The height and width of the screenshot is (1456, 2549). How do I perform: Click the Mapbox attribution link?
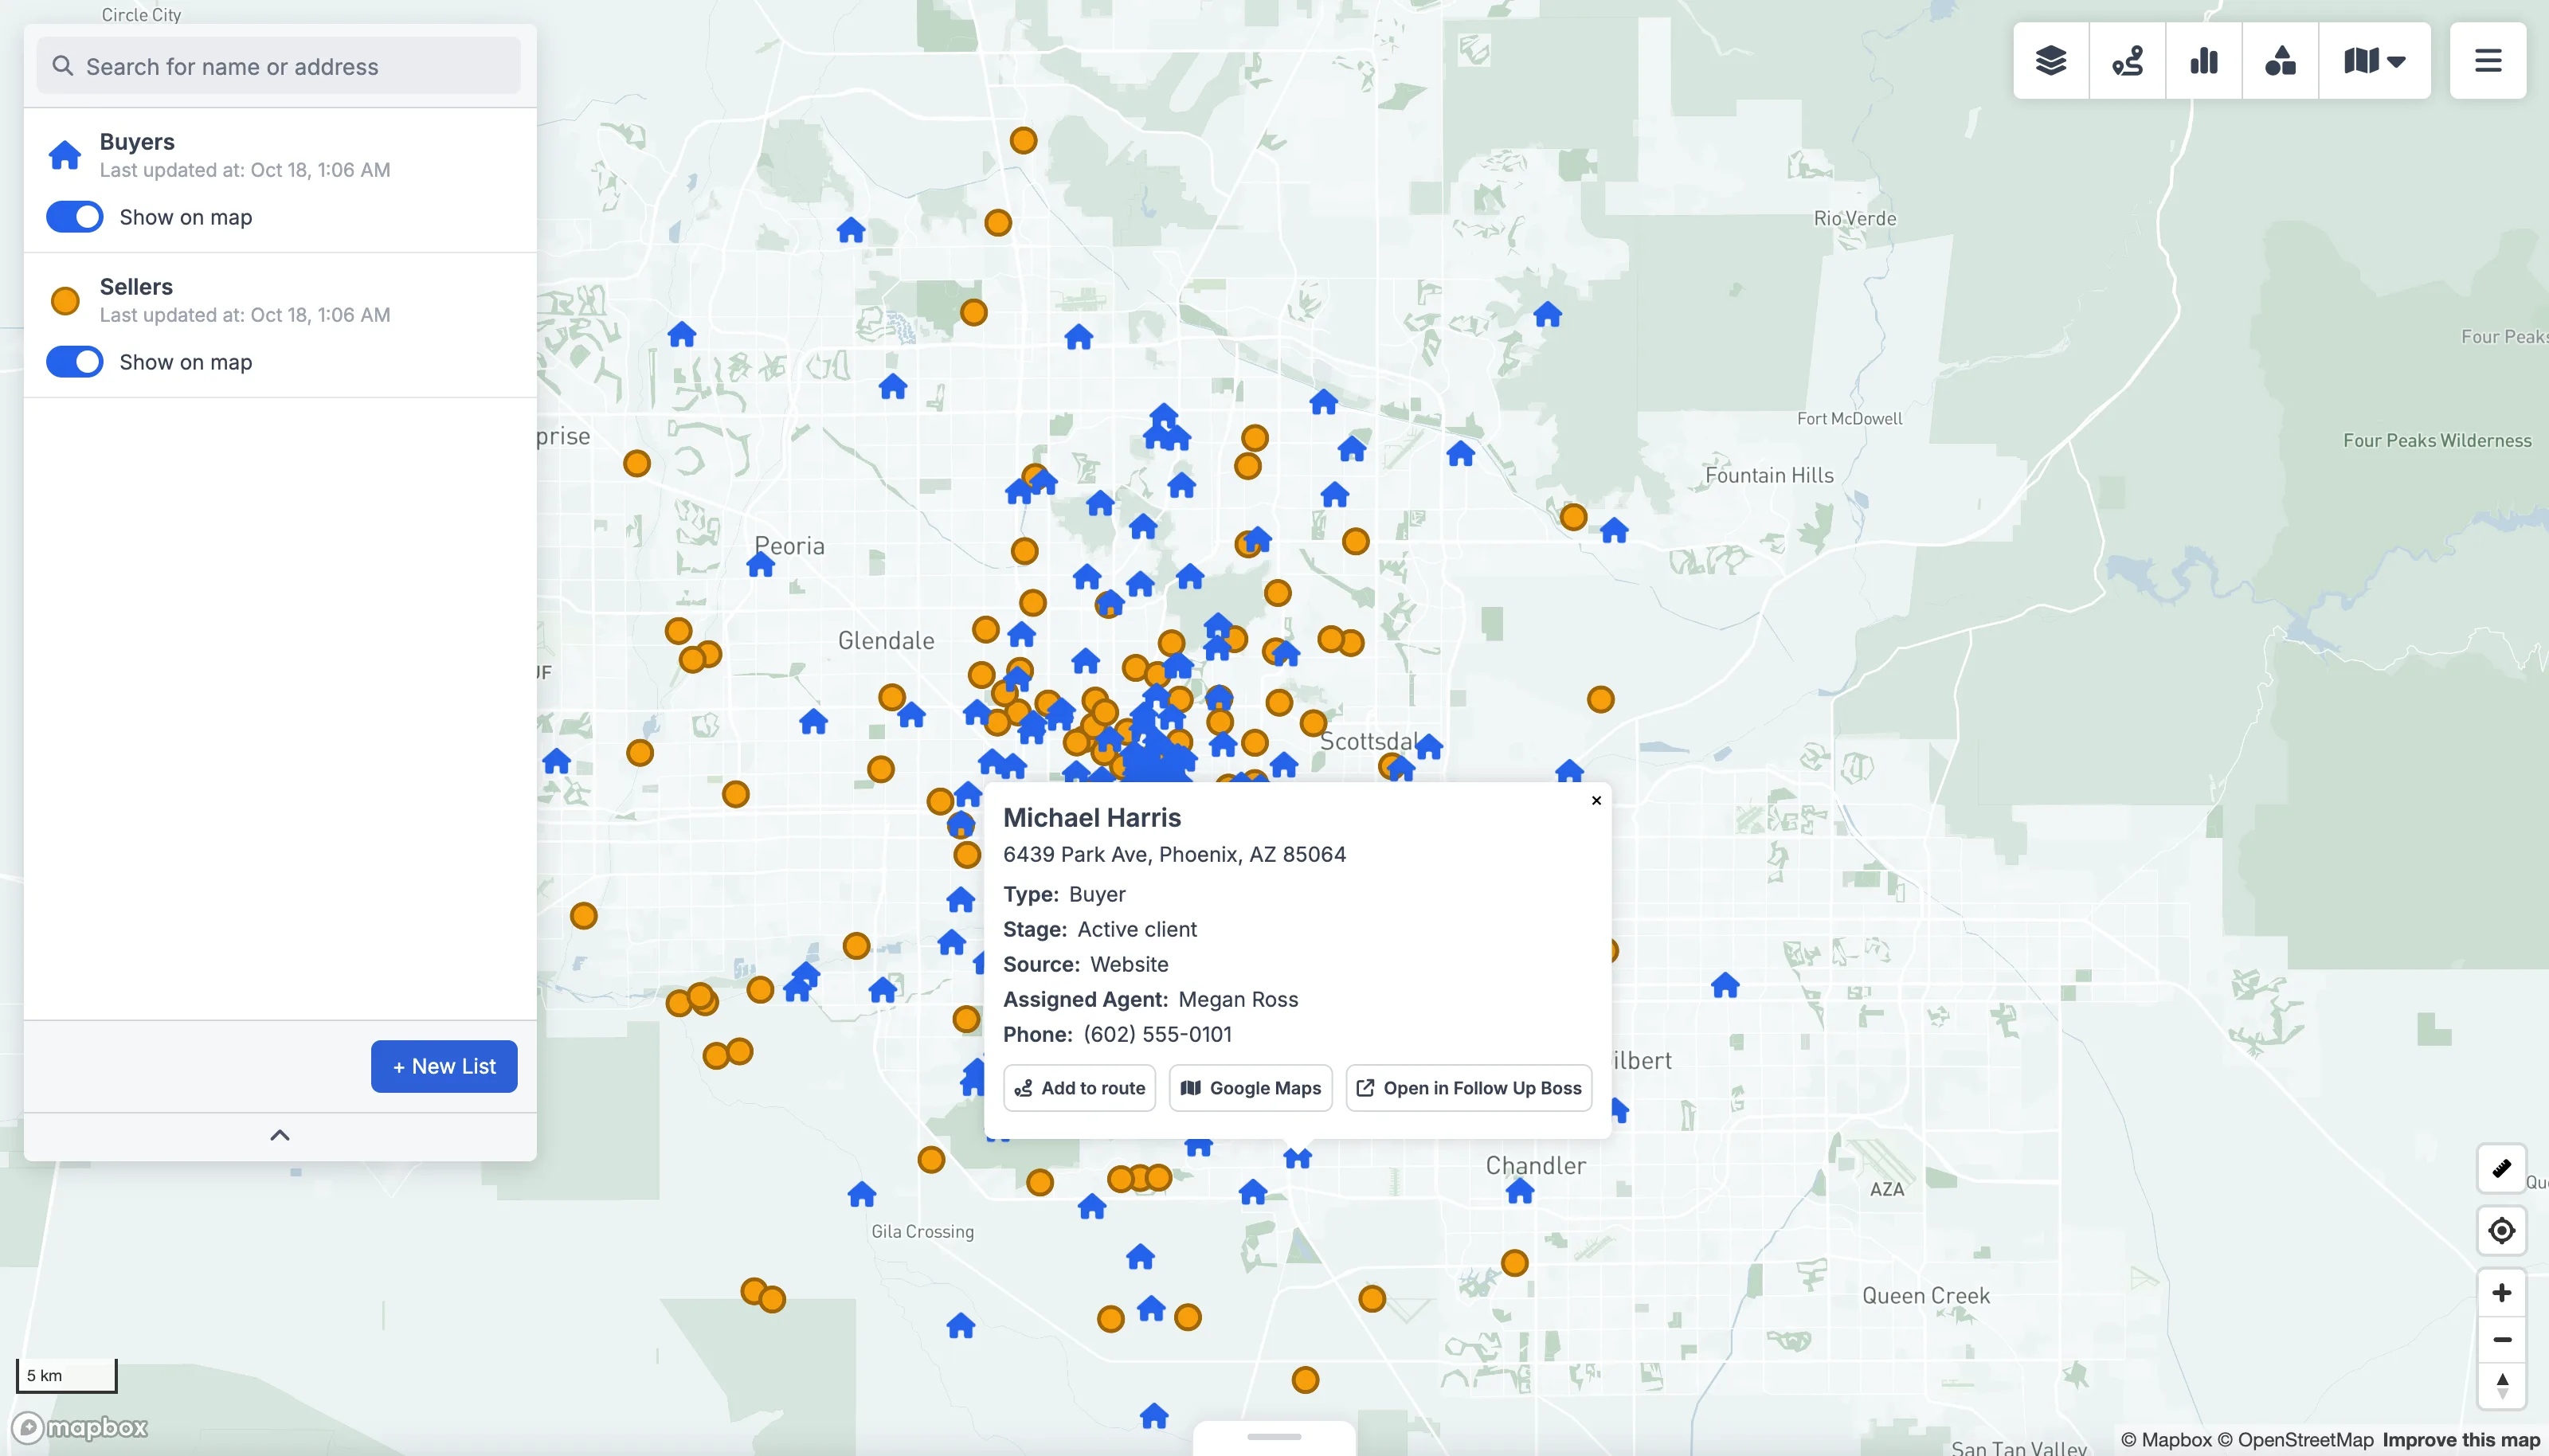coord(2166,1440)
